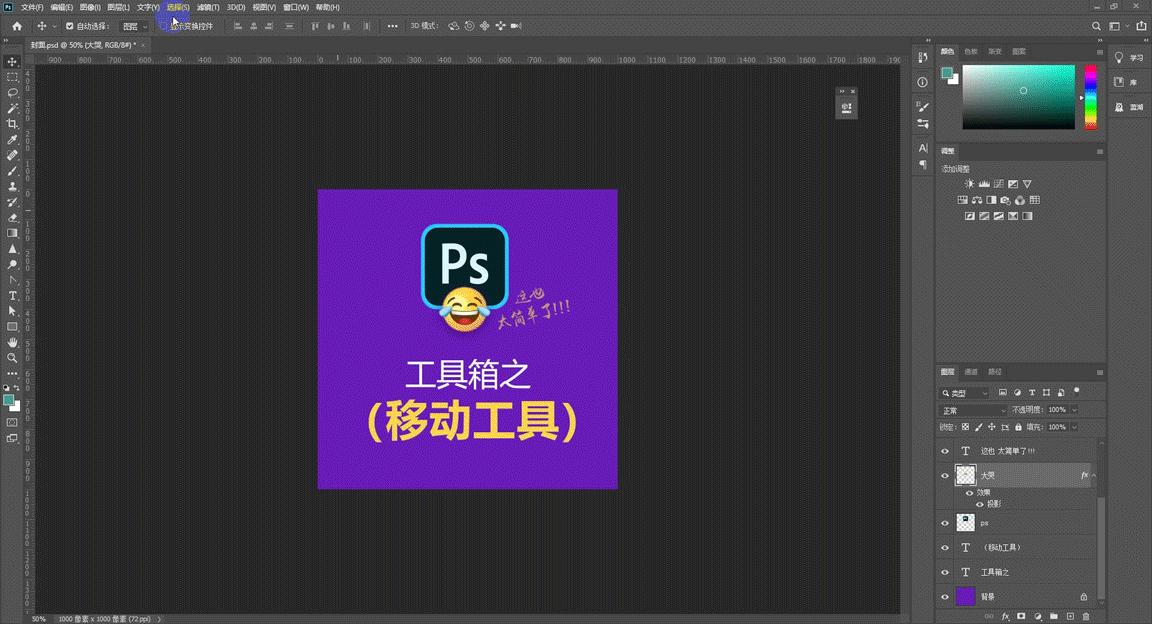Activate the Horizontal Type tool

(x=12, y=296)
